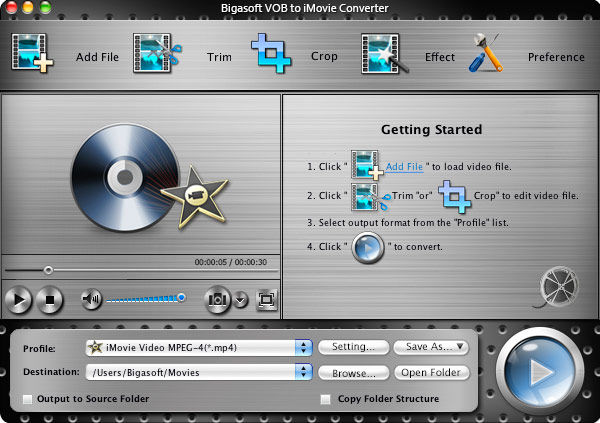Viewport: 600px width, 423px height.
Task: Open the Save As dropdown
Action: click(x=431, y=347)
